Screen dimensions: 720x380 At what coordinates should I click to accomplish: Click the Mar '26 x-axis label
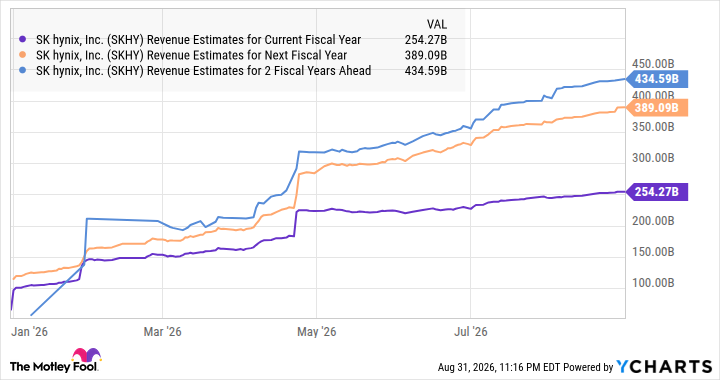tap(163, 331)
